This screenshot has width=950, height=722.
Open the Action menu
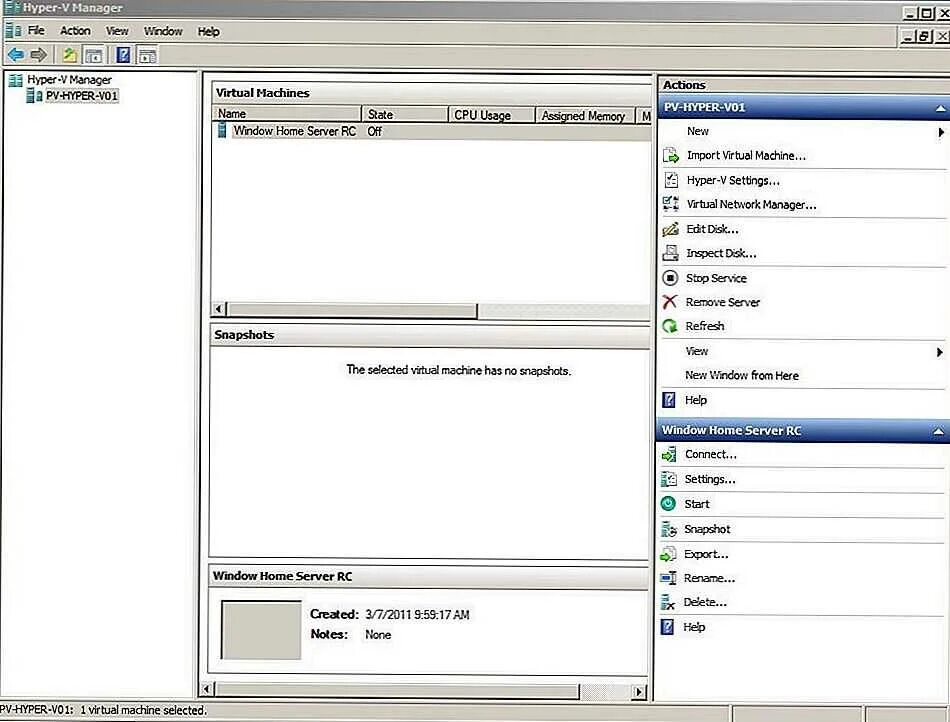75,30
